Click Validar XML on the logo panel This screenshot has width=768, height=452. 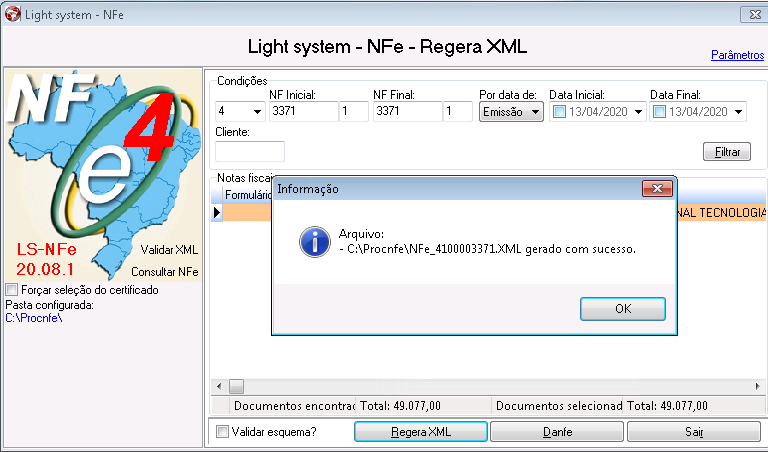[x=169, y=250]
